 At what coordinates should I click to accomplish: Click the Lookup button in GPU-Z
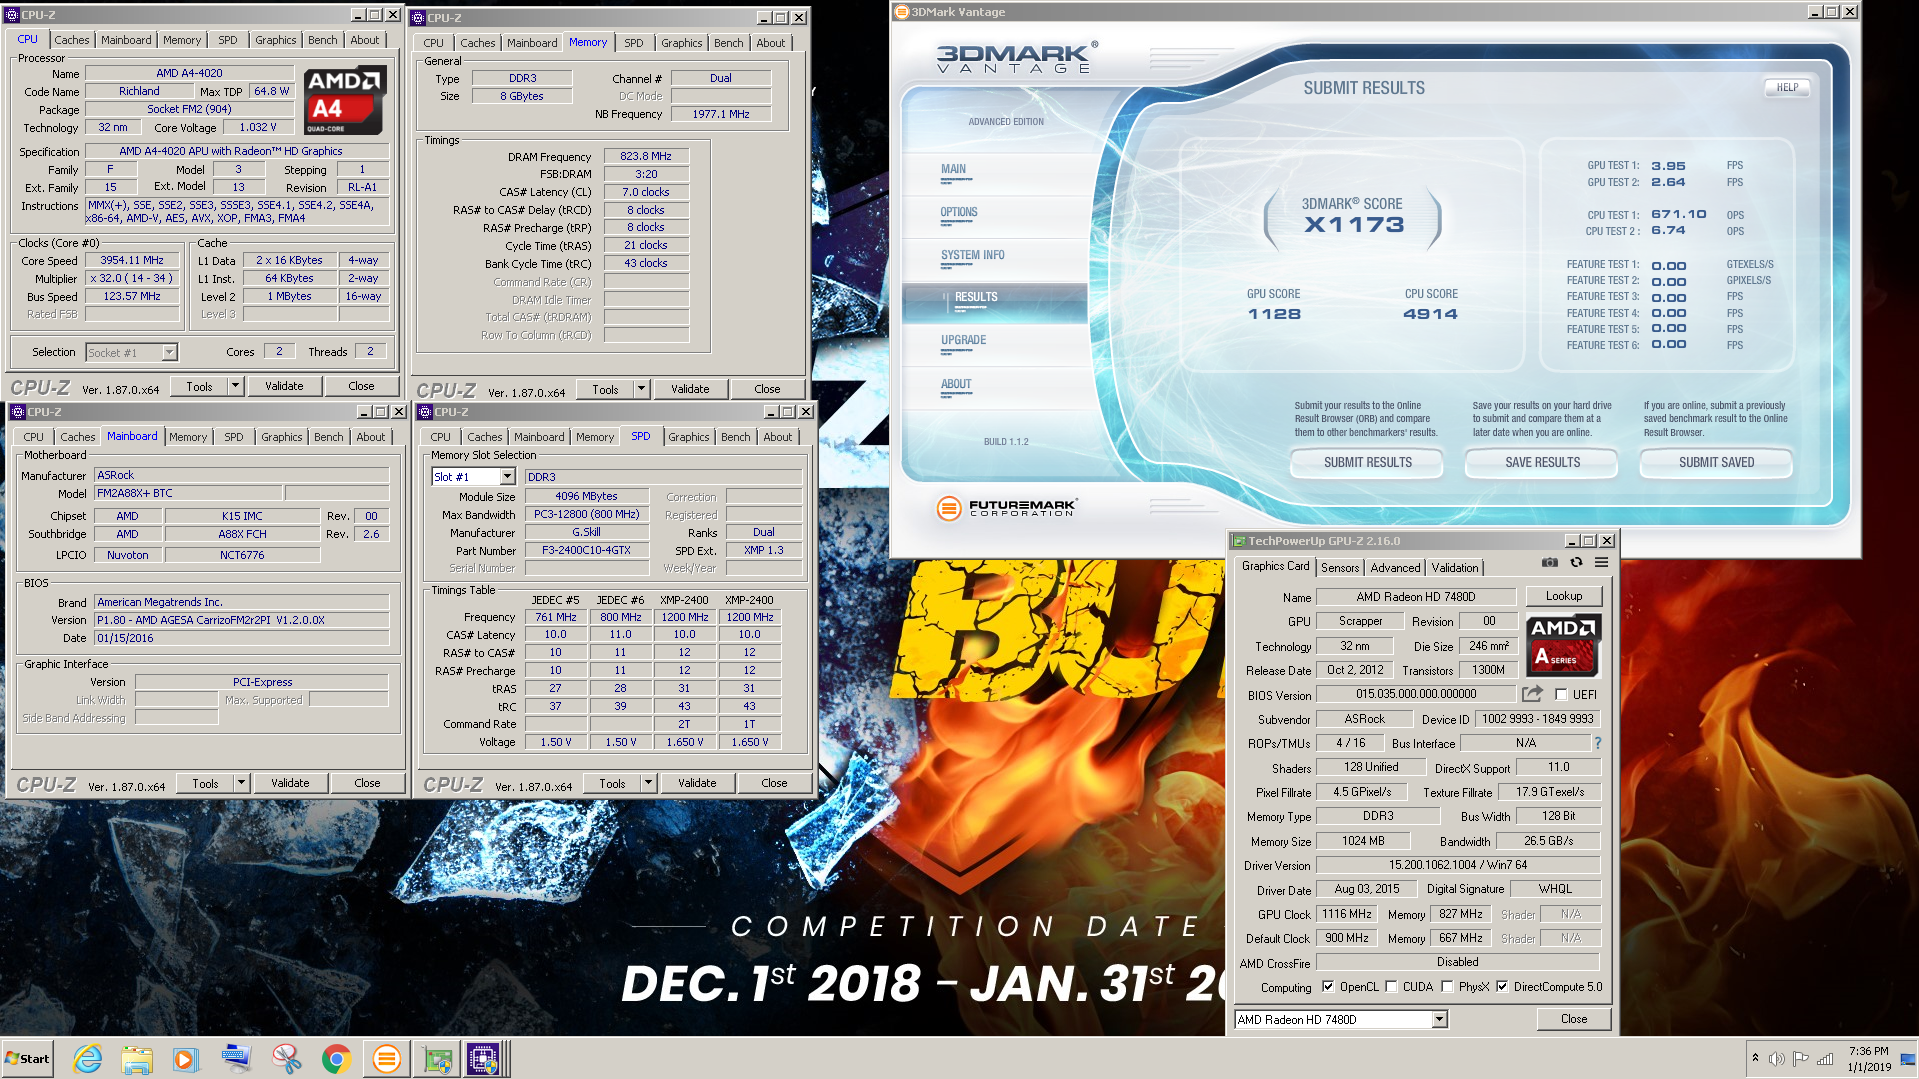click(1563, 596)
